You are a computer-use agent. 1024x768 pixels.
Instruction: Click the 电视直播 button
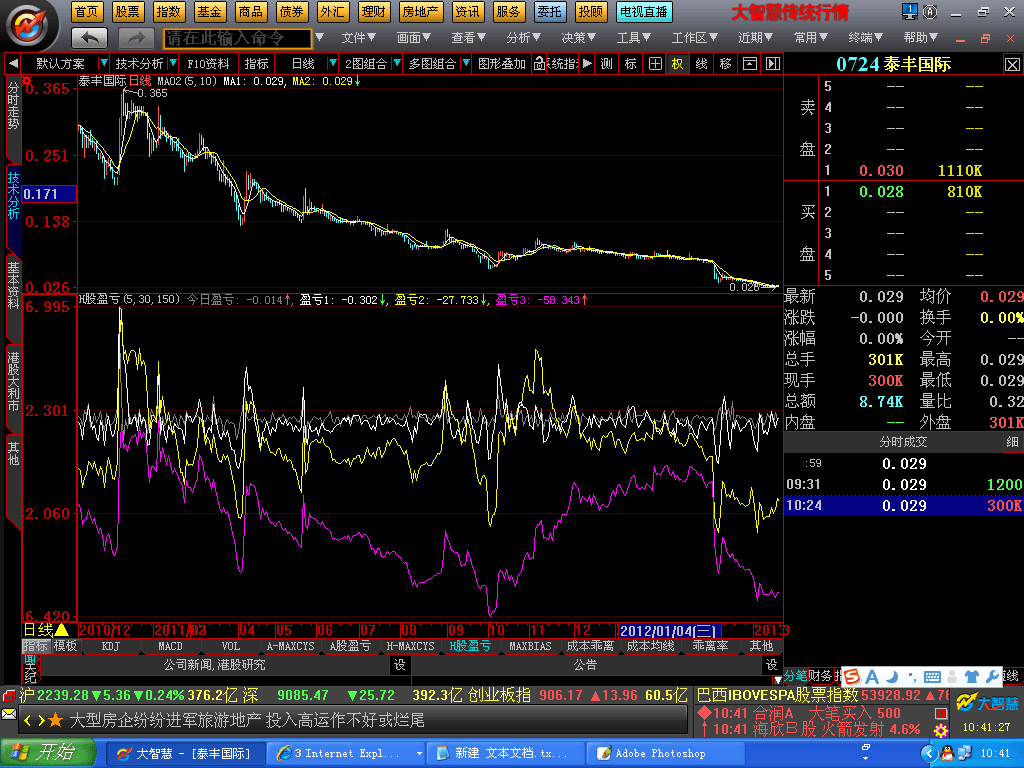(x=643, y=12)
